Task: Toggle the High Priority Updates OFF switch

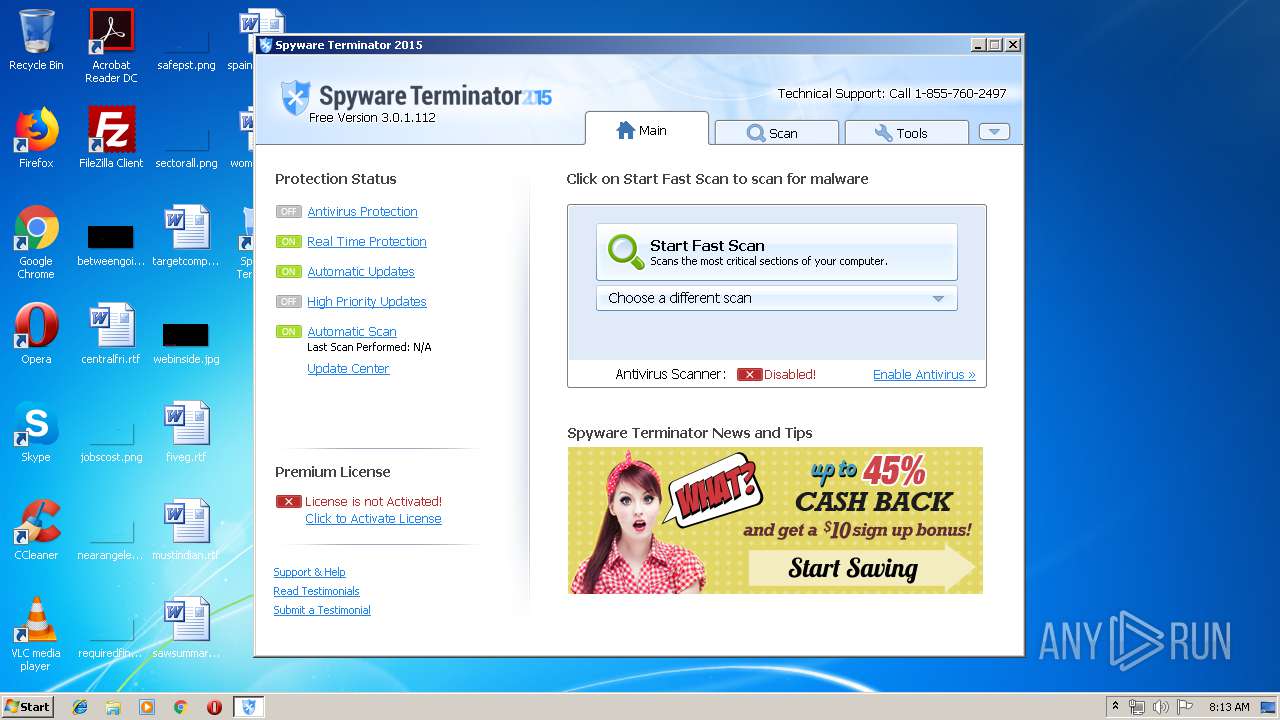Action: click(x=289, y=301)
